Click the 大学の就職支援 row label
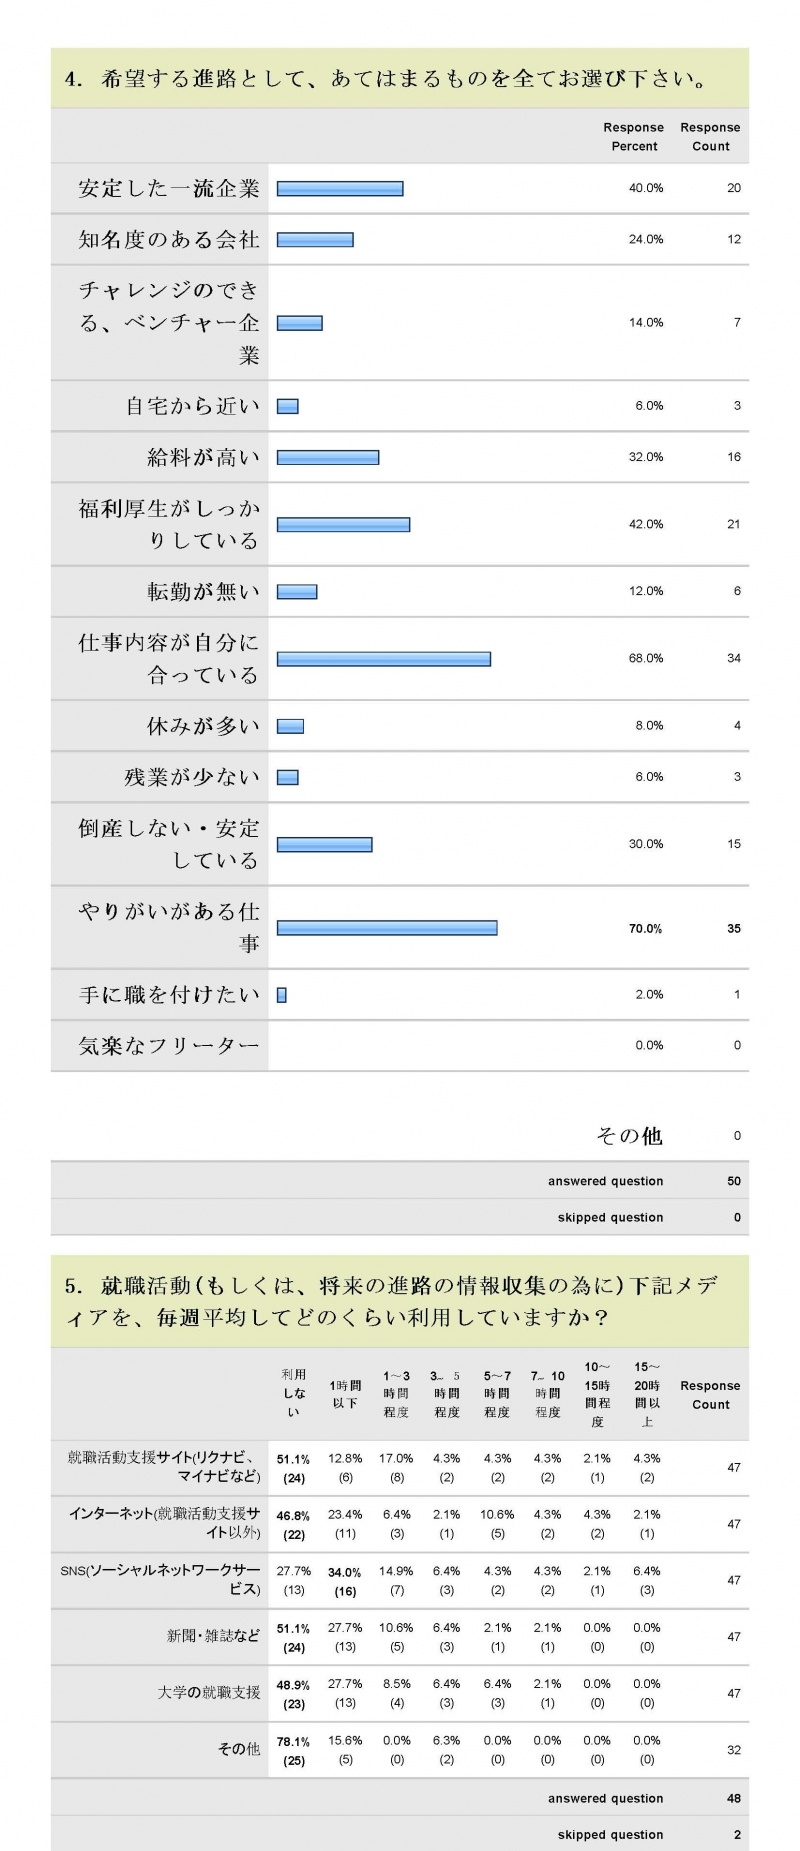 [209, 1692]
